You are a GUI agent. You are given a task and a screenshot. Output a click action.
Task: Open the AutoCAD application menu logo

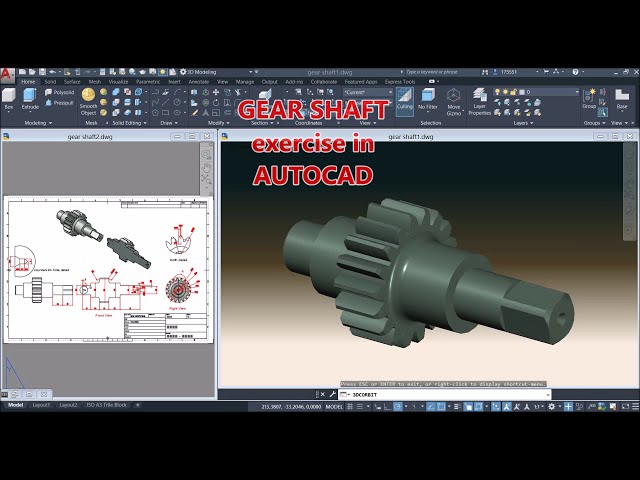pyautogui.click(x=7, y=75)
